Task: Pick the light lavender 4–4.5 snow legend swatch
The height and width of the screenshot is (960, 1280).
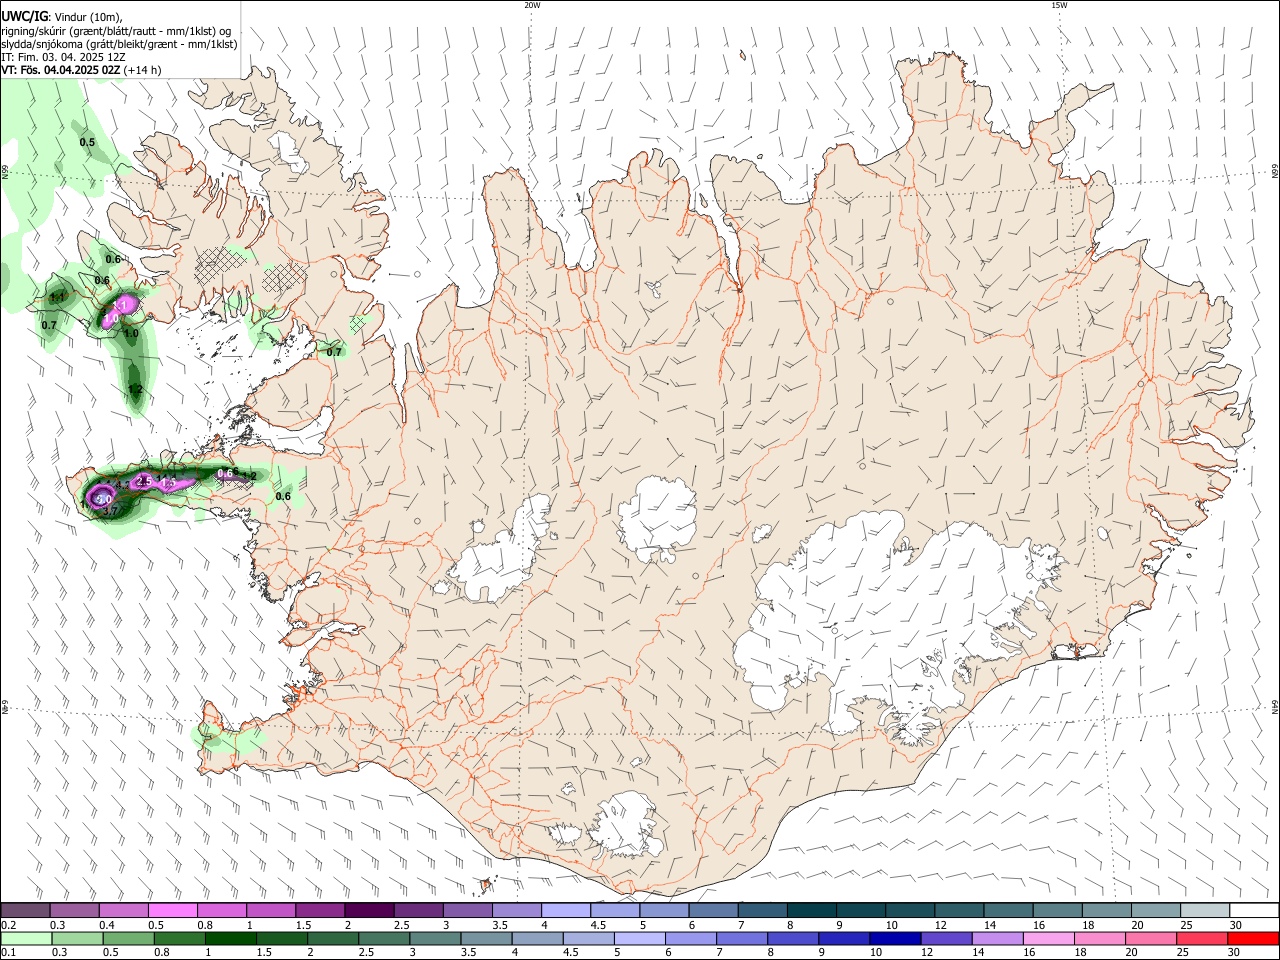Action: 566,910
